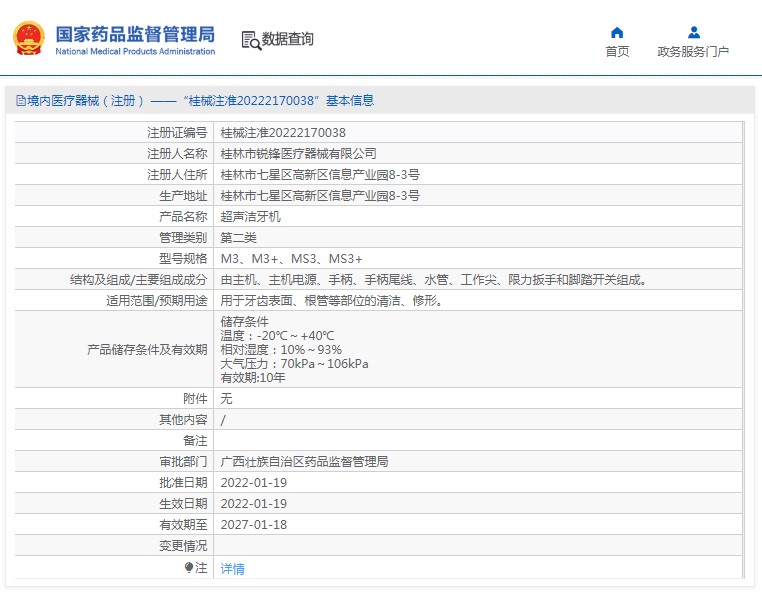The width and height of the screenshot is (762, 593).
Task: Click relative humidity line 10%～93%
Action: pos(281,350)
